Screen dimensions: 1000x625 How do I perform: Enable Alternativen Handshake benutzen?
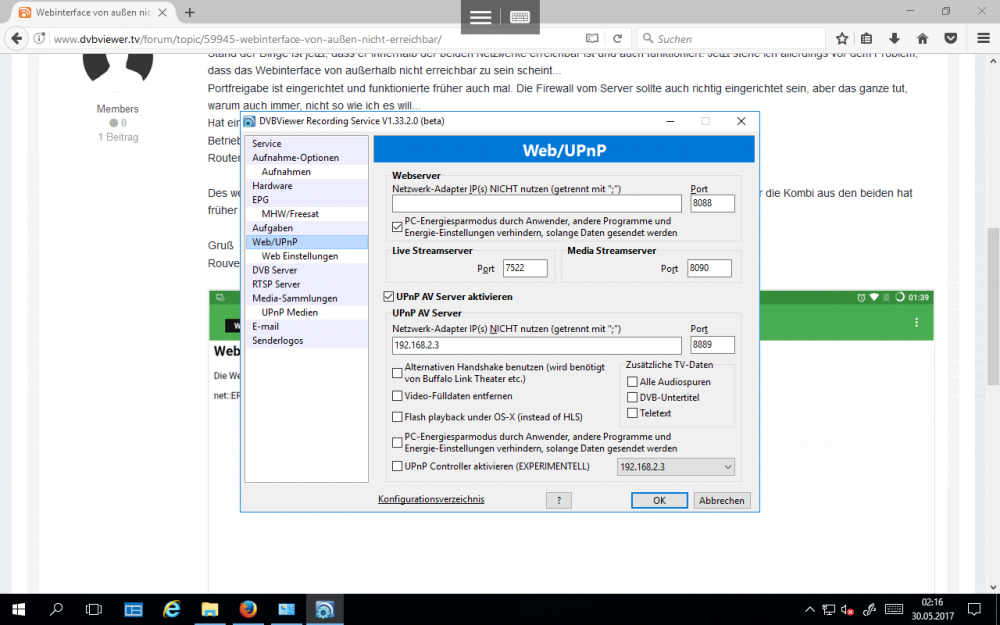point(397,373)
